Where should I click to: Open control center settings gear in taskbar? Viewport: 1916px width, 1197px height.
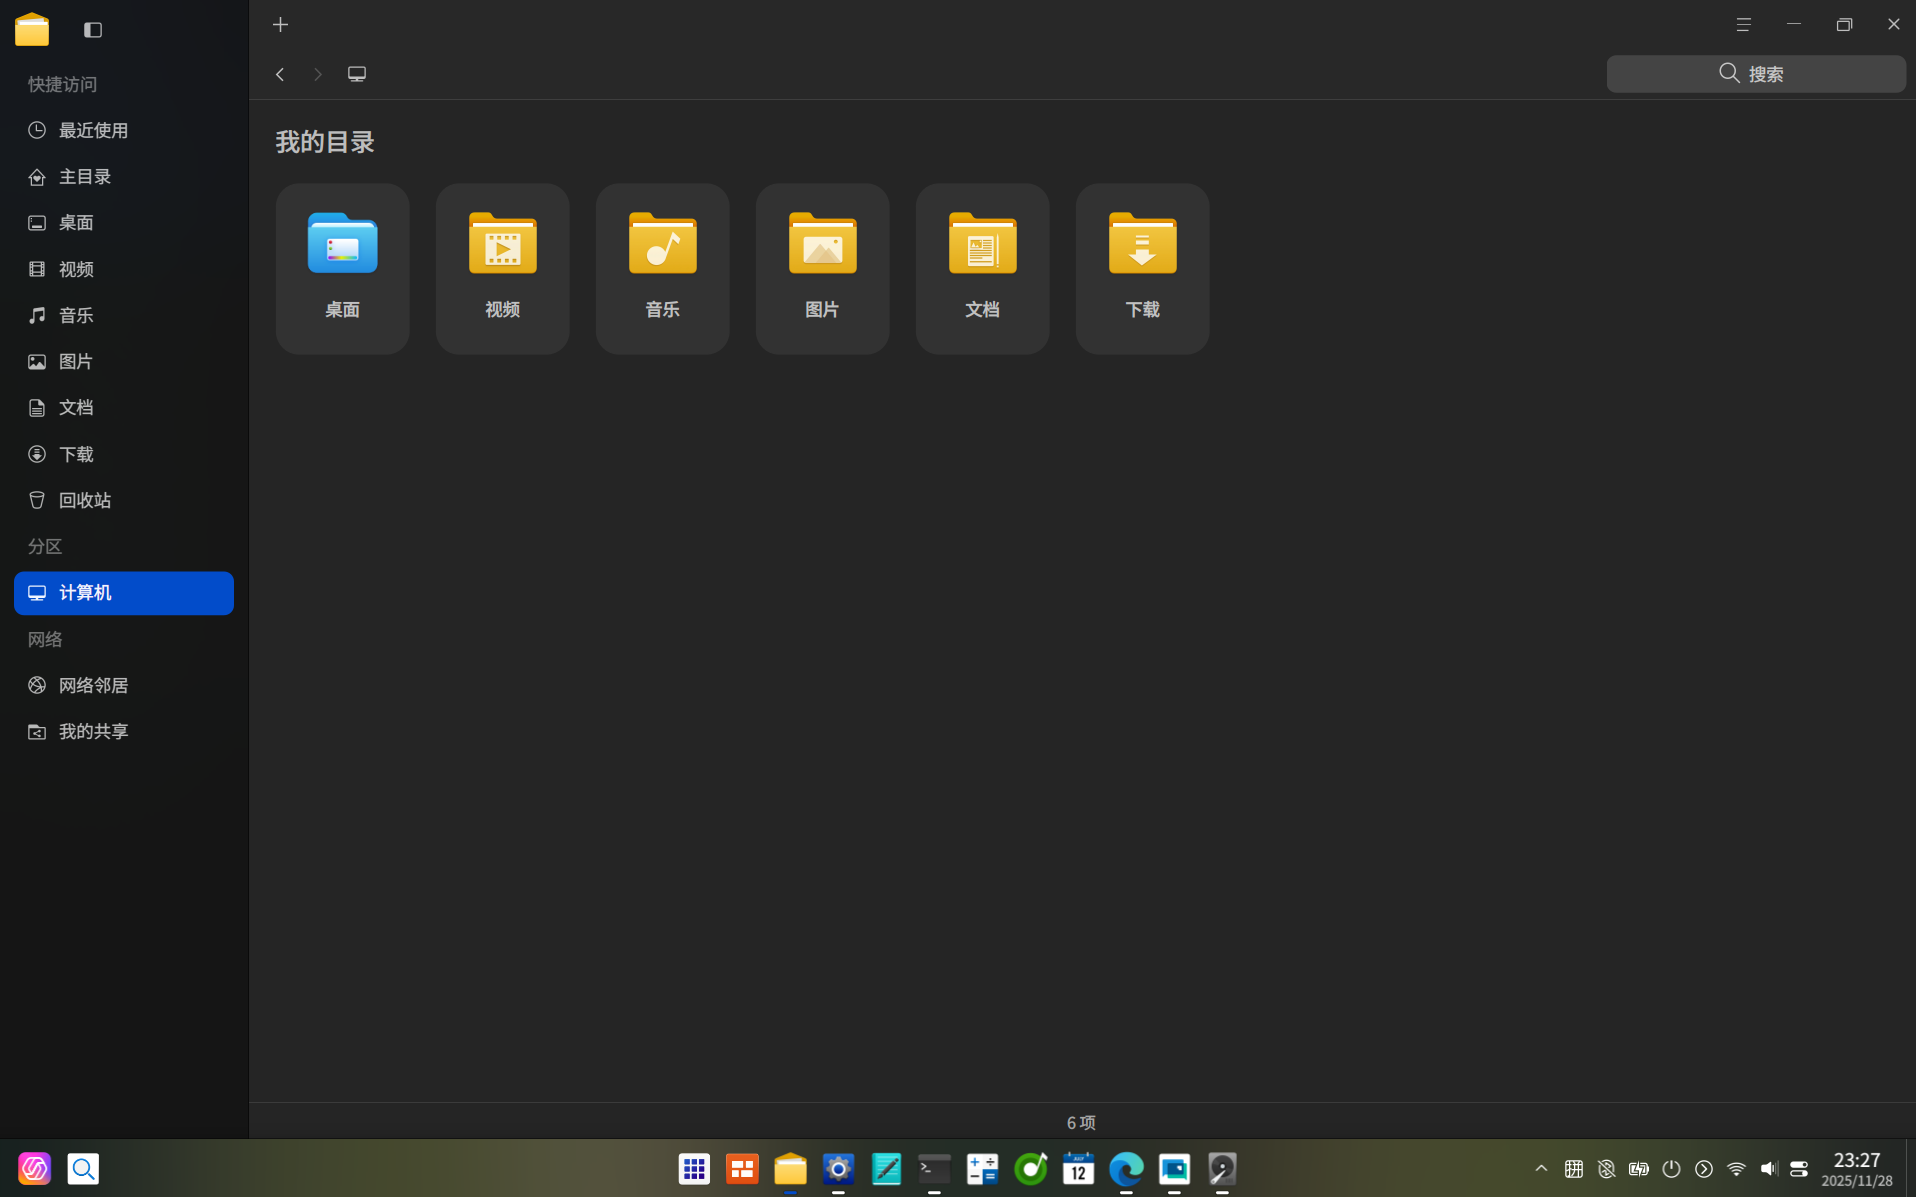(838, 1168)
